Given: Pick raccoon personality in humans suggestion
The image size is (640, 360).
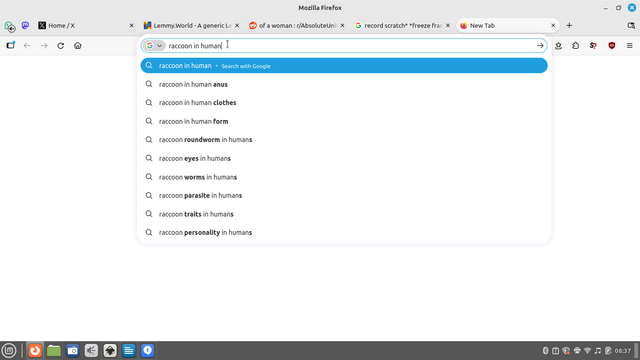Looking at the screenshot, I should coord(344,232).
